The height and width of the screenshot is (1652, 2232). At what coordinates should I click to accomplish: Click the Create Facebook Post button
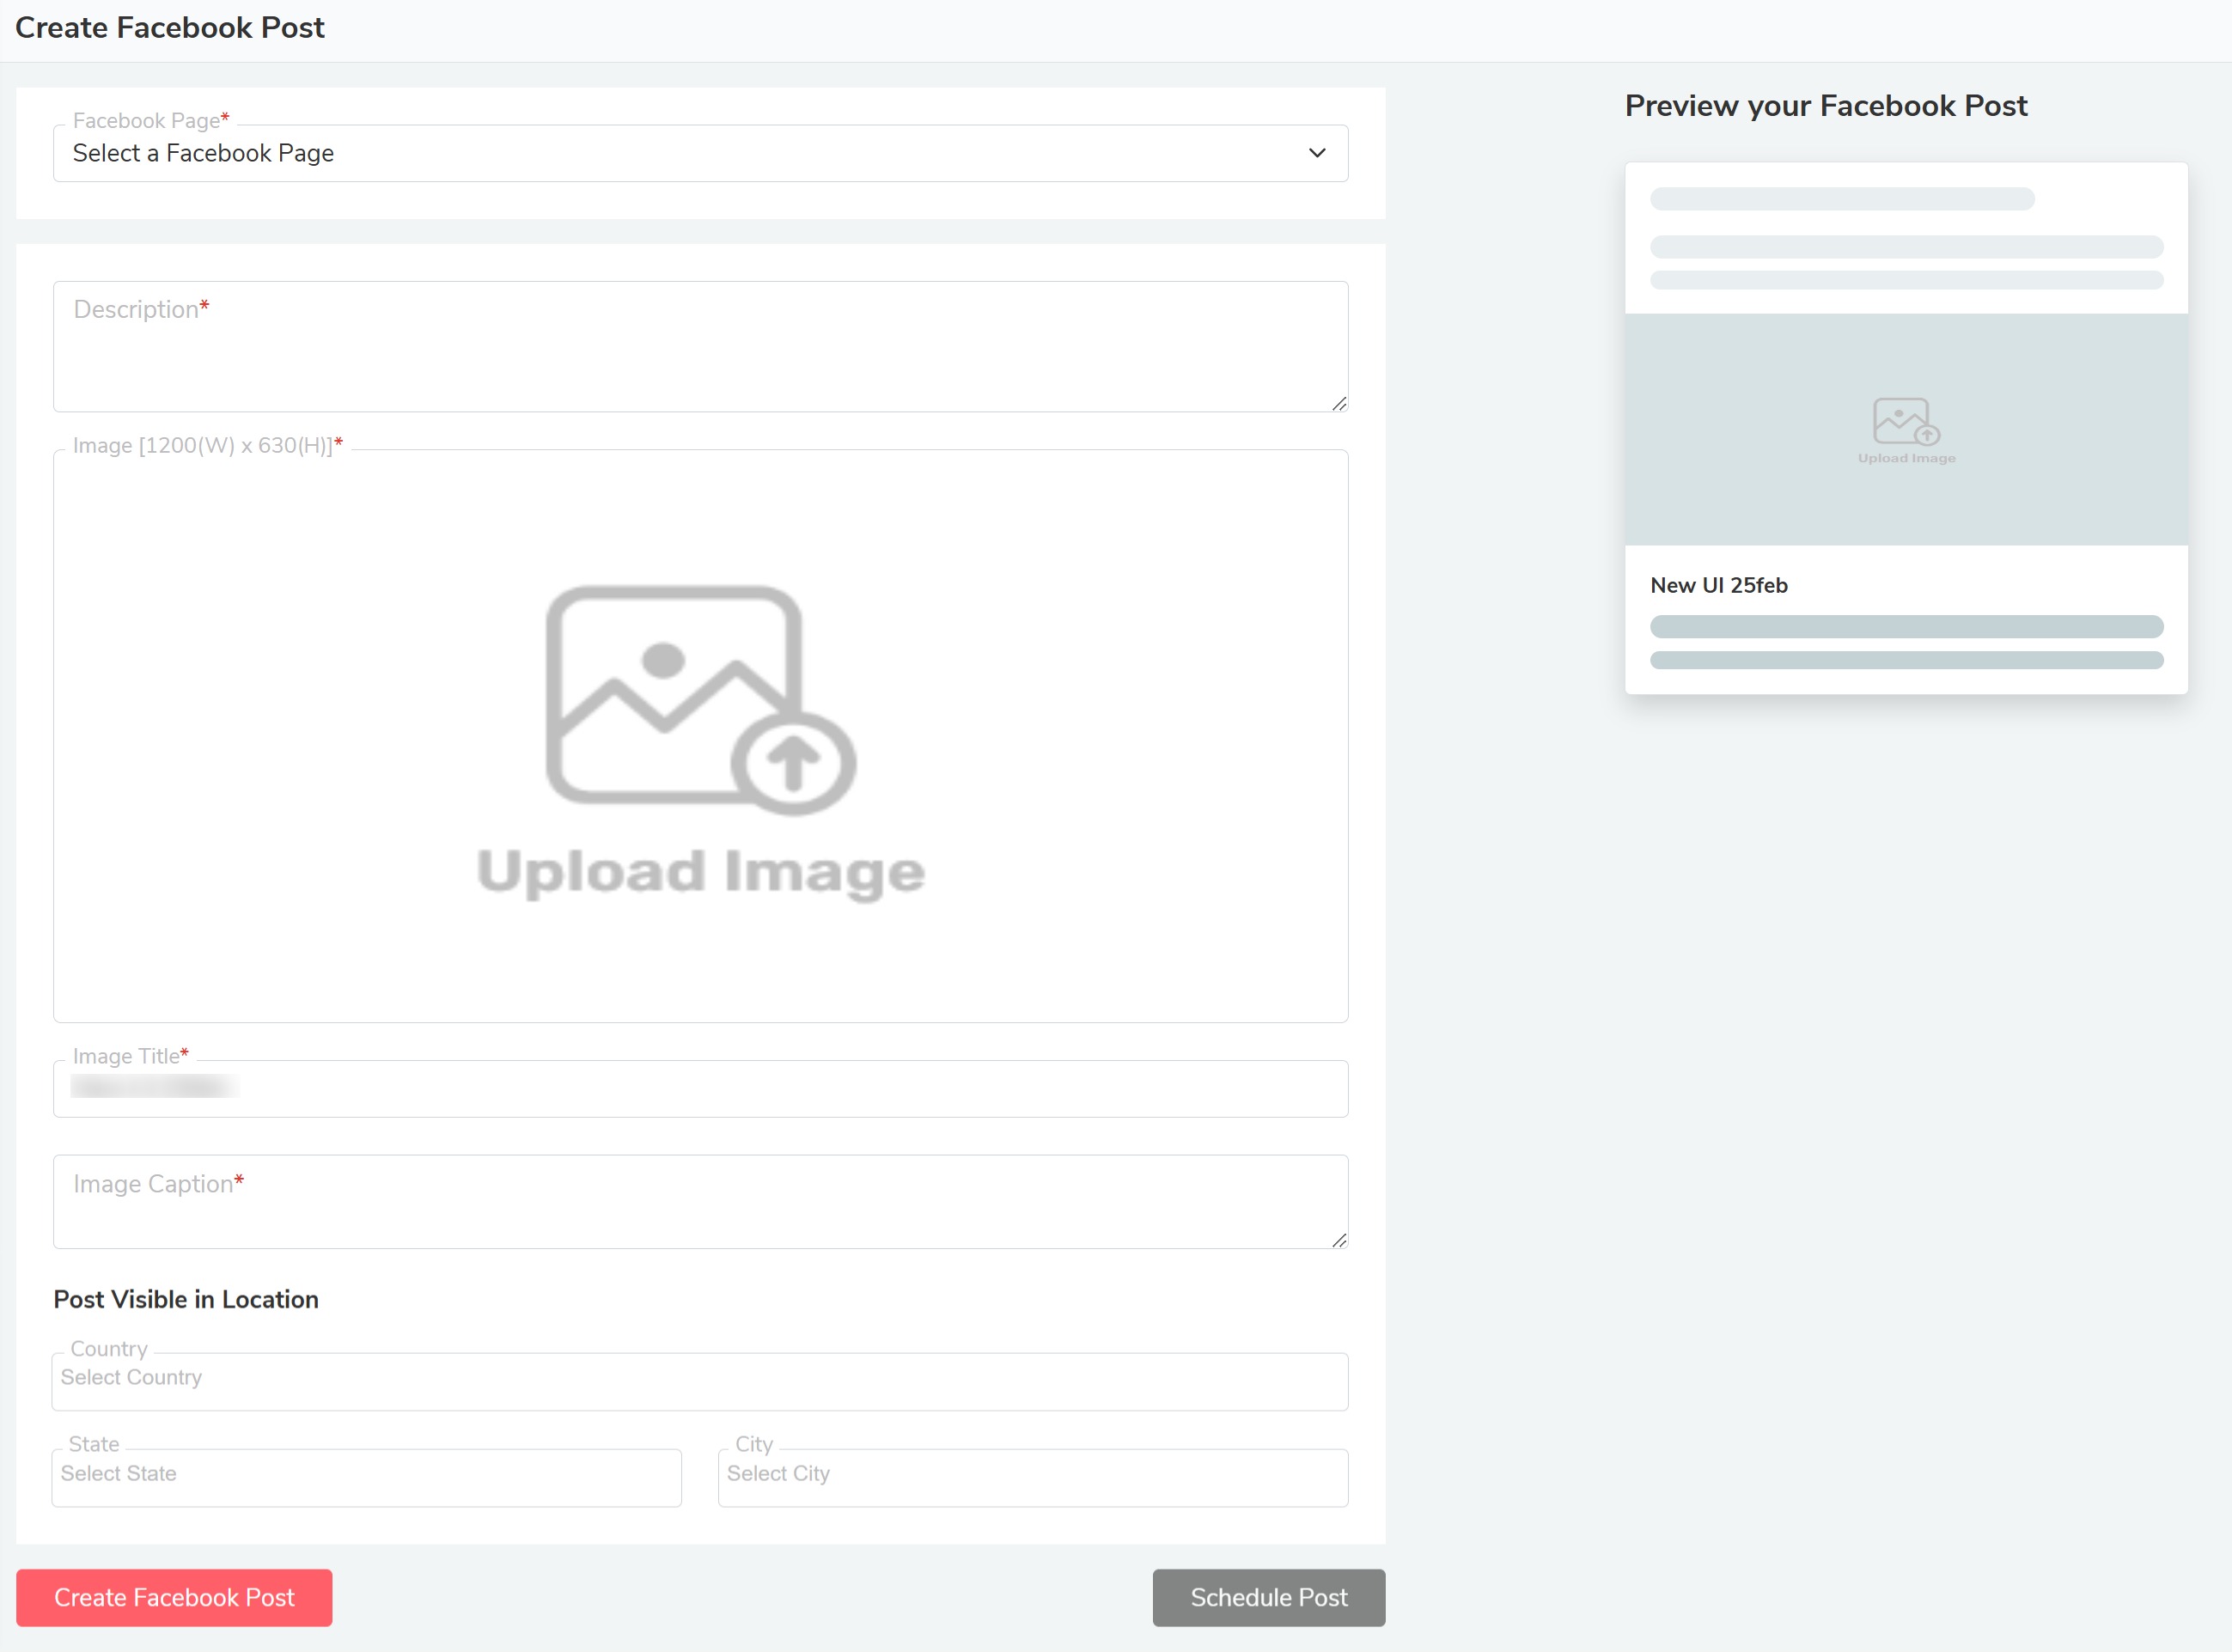coord(174,1597)
